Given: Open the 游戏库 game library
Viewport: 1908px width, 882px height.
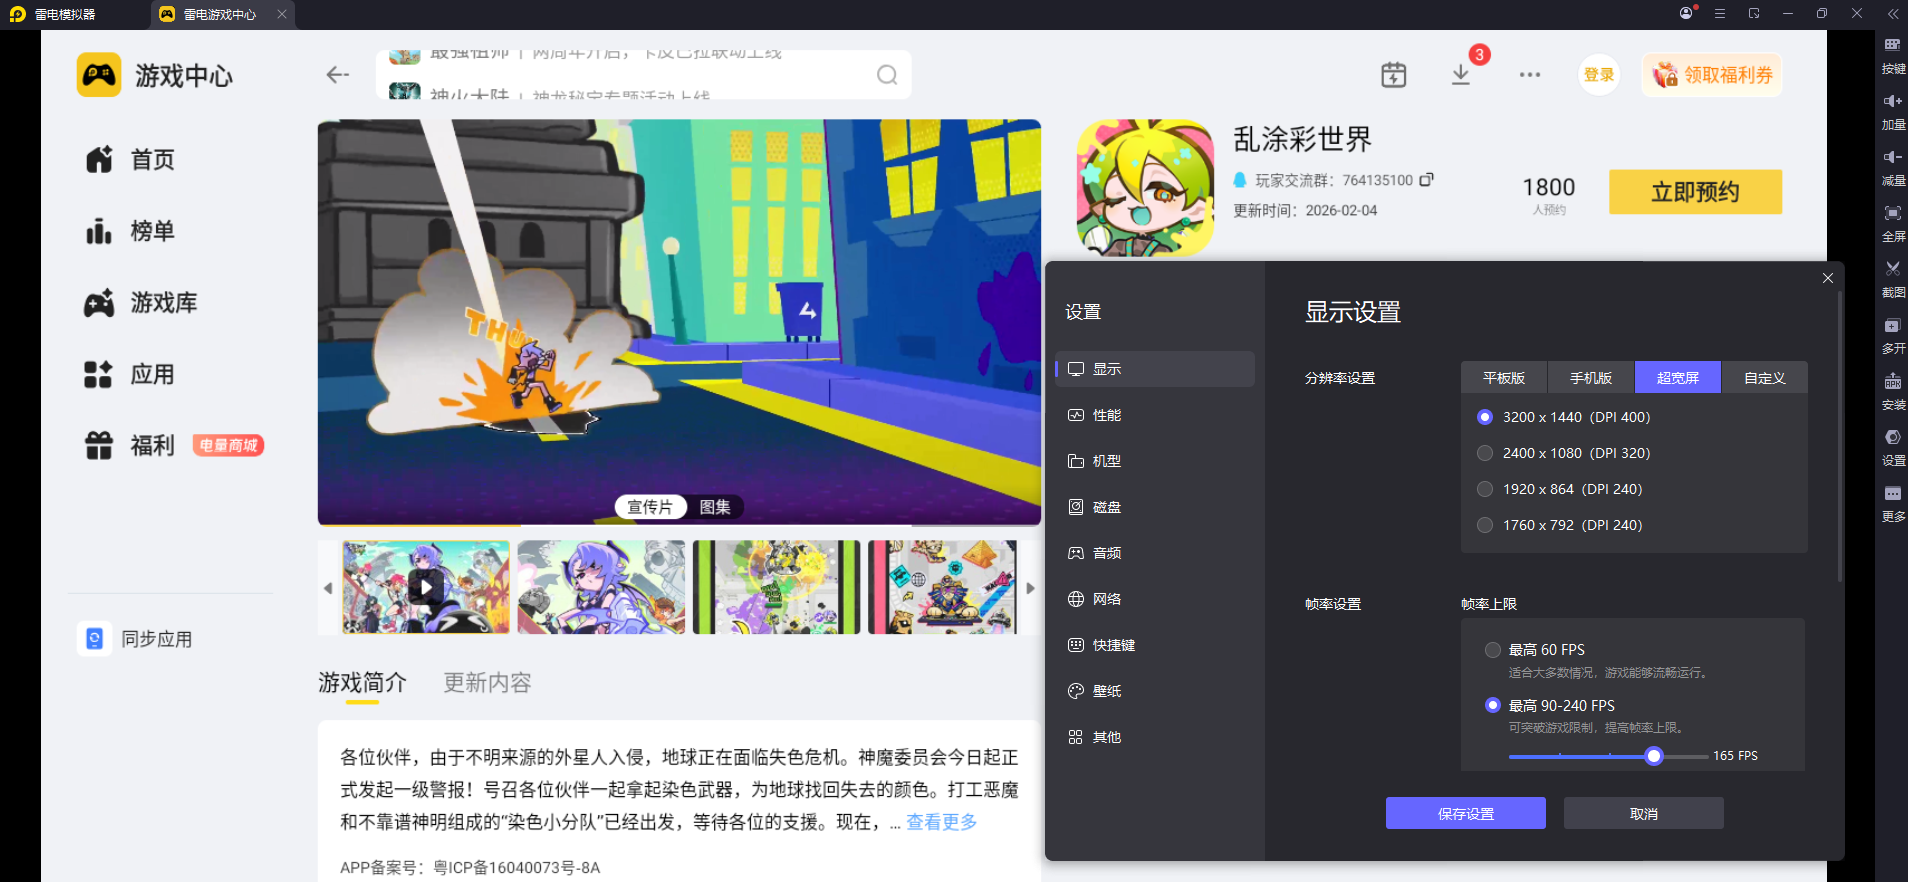Looking at the screenshot, I should tap(141, 303).
